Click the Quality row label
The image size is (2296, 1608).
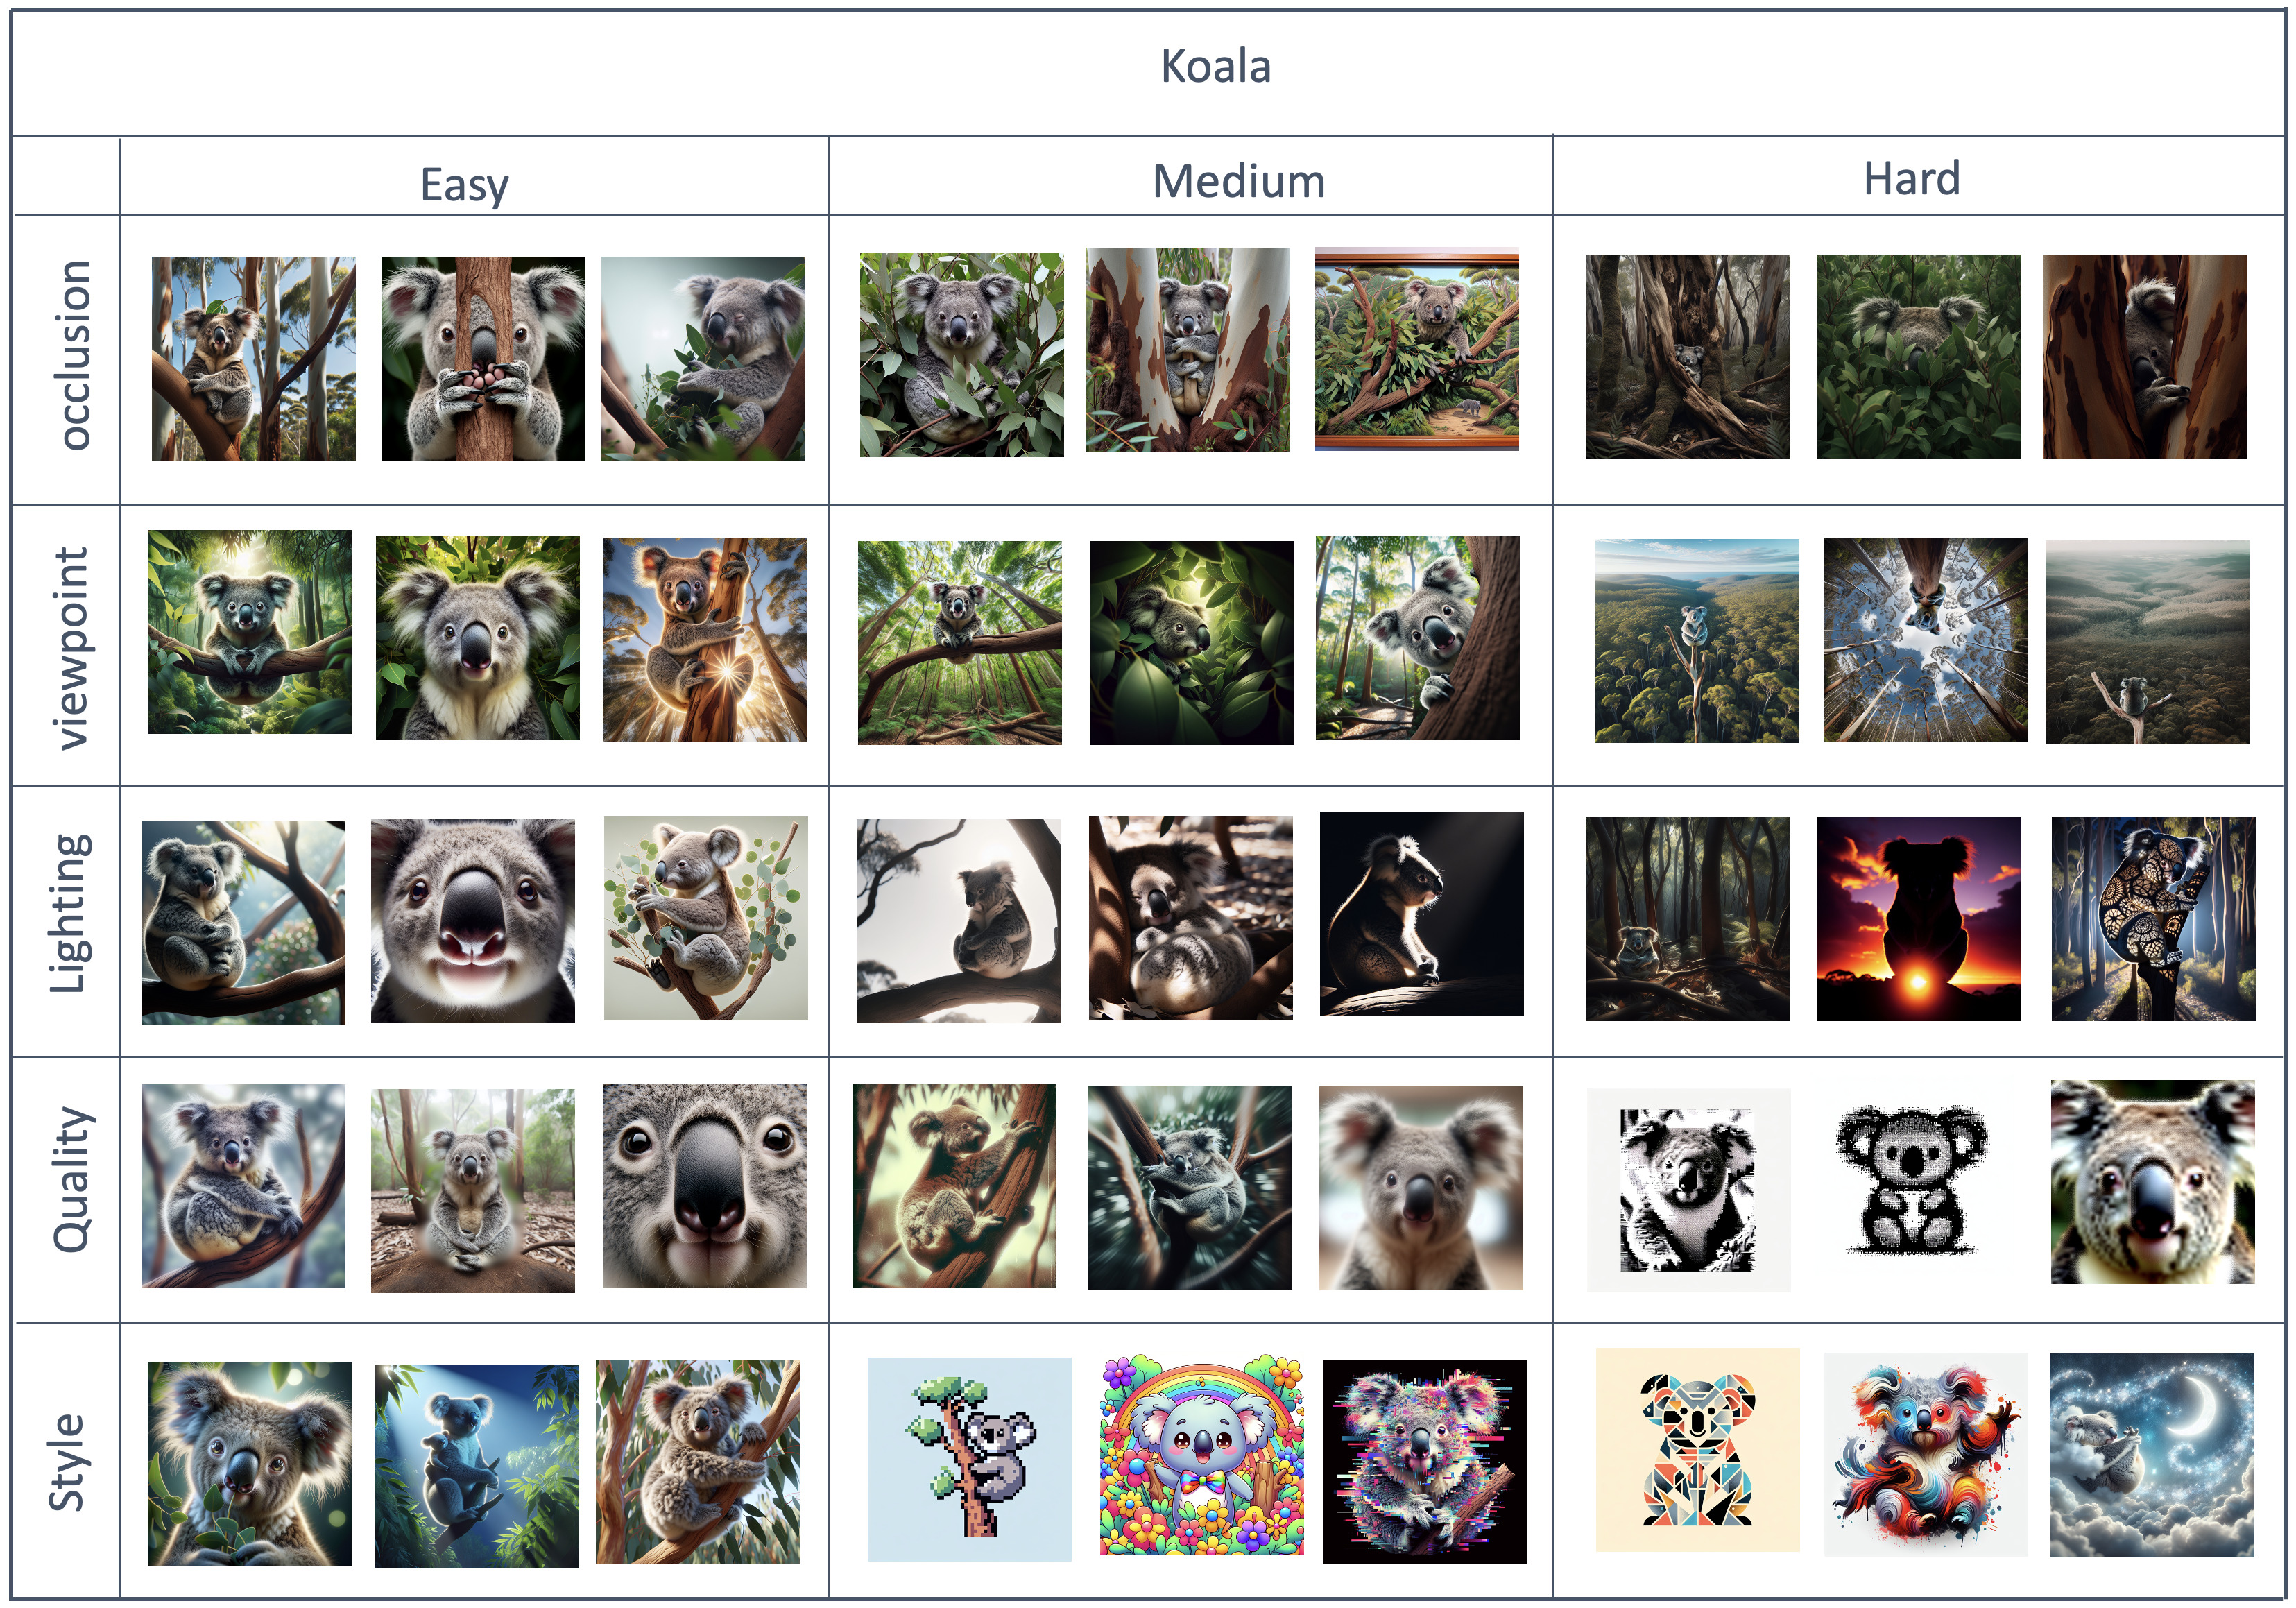(72, 1180)
